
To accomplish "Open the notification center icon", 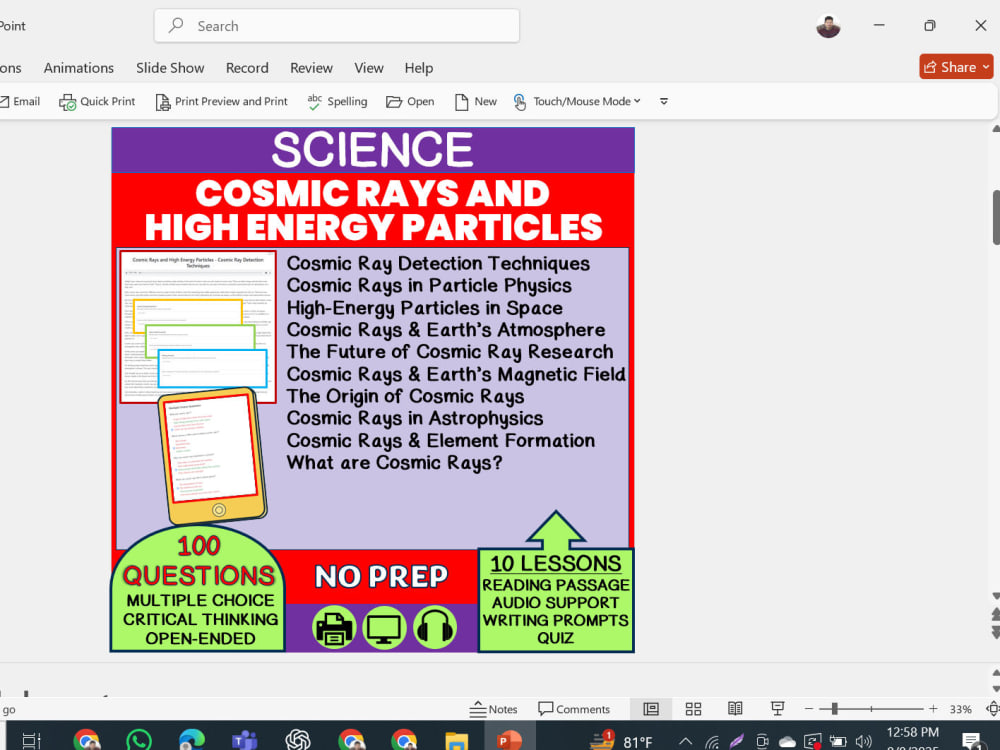I will (971, 741).
